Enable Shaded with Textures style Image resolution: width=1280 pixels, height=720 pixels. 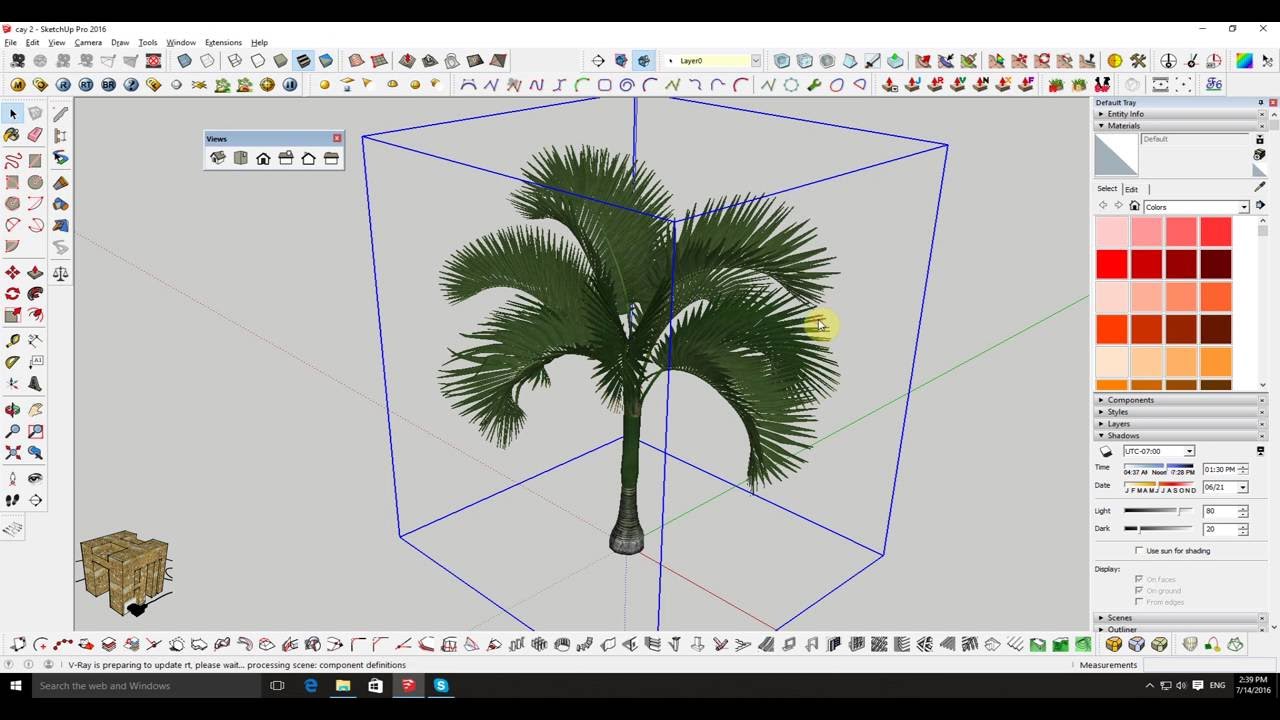click(303, 61)
